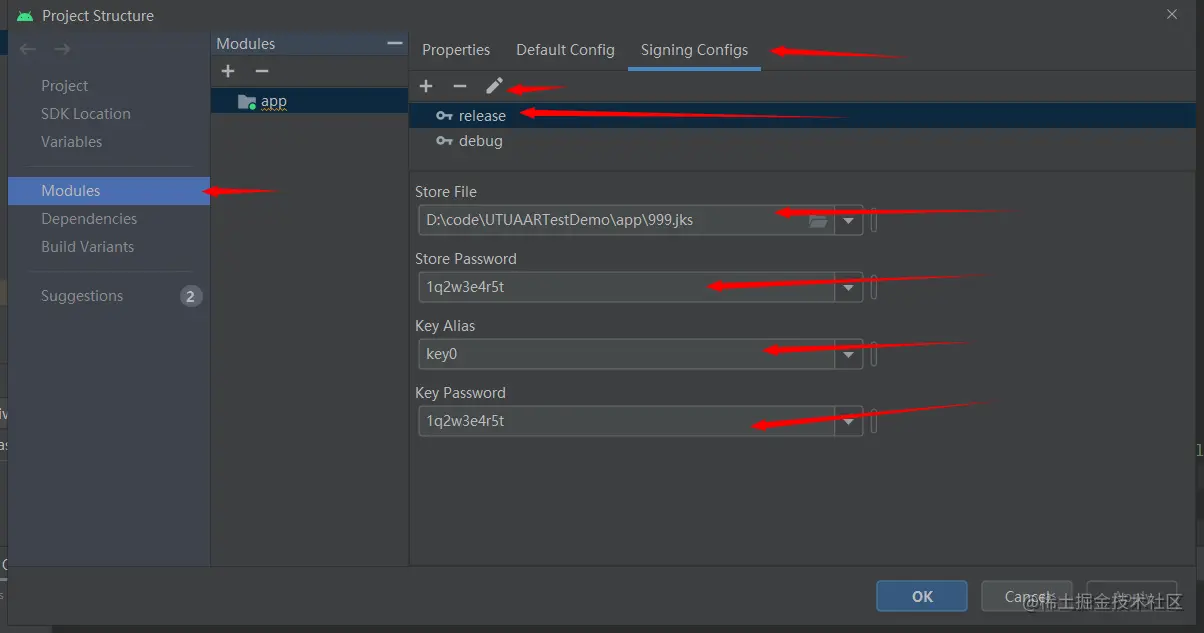This screenshot has height=633, width=1204.
Task: Select the Signing Configs tab
Action: point(694,50)
